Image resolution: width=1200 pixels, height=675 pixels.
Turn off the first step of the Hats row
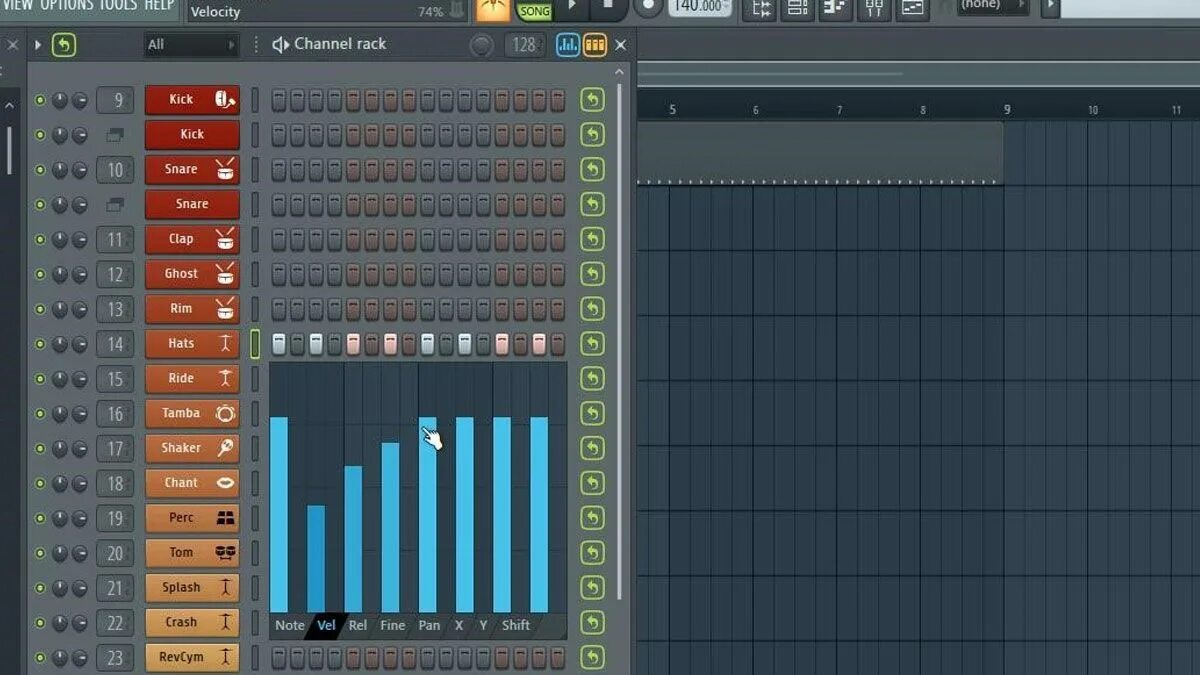[x=279, y=344]
